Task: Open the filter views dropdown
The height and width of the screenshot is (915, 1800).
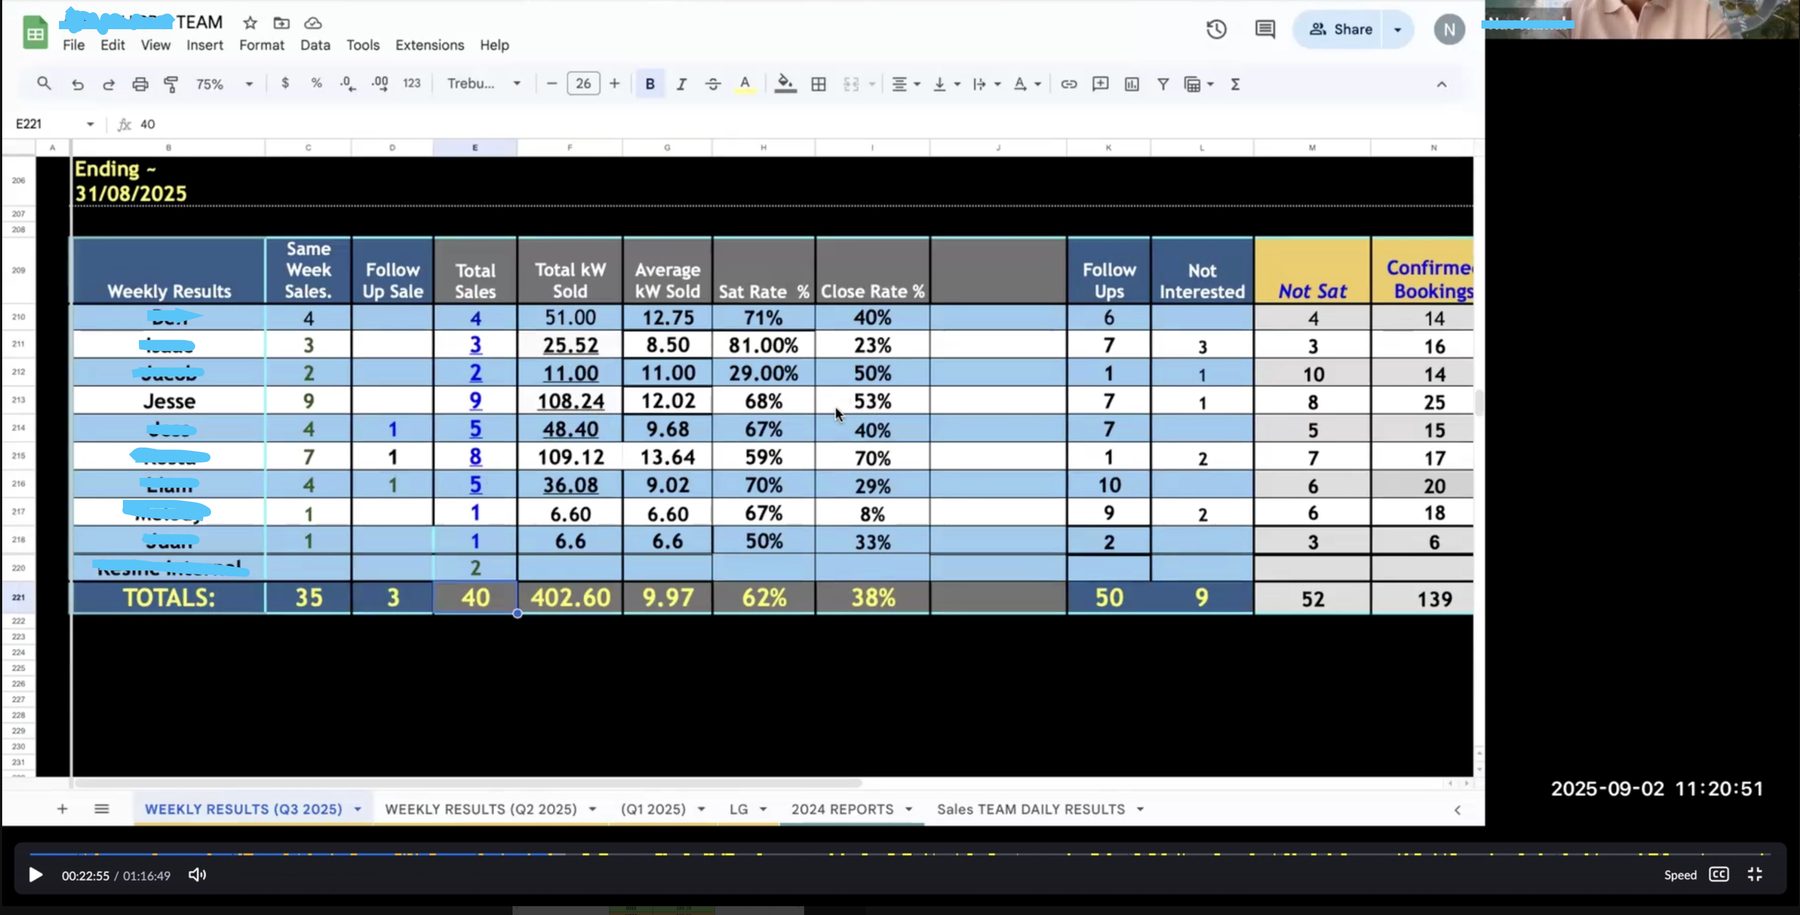Action: tap(1198, 84)
